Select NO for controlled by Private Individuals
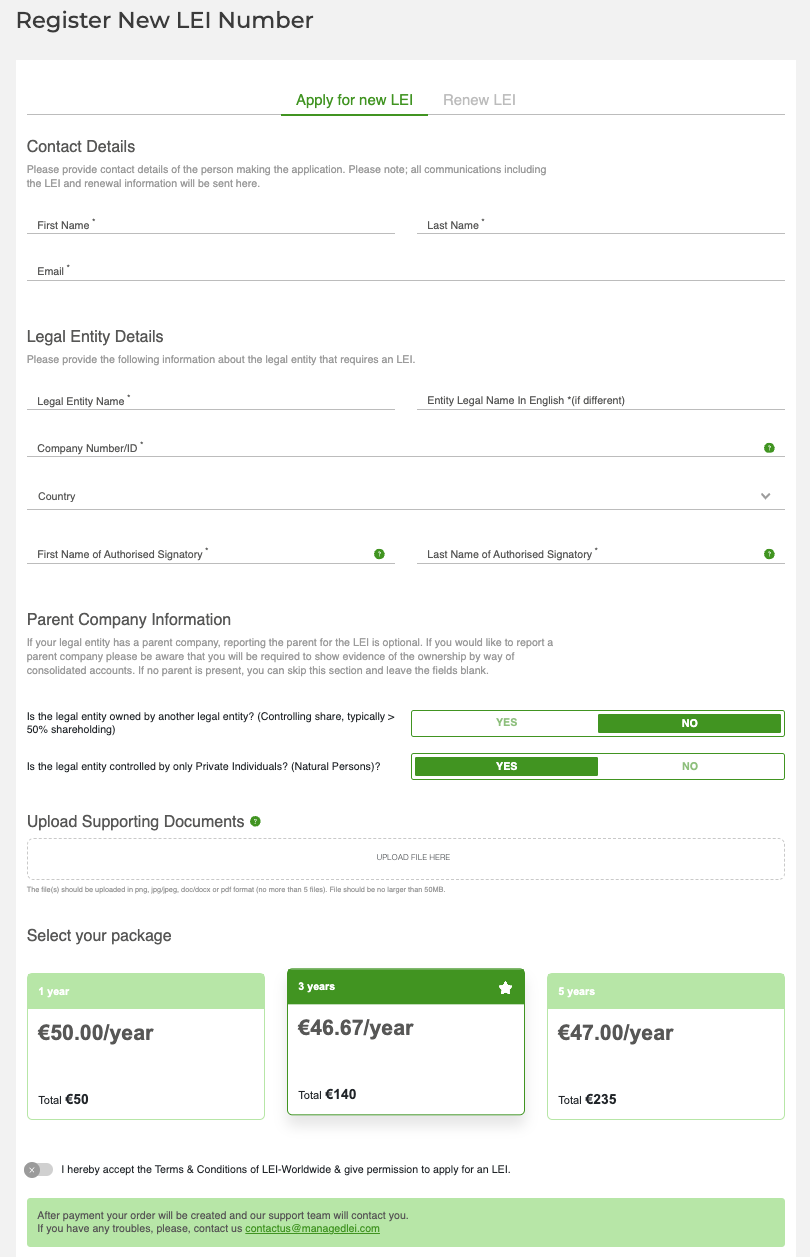This screenshot has width=810, height=1257. [689, 766]
